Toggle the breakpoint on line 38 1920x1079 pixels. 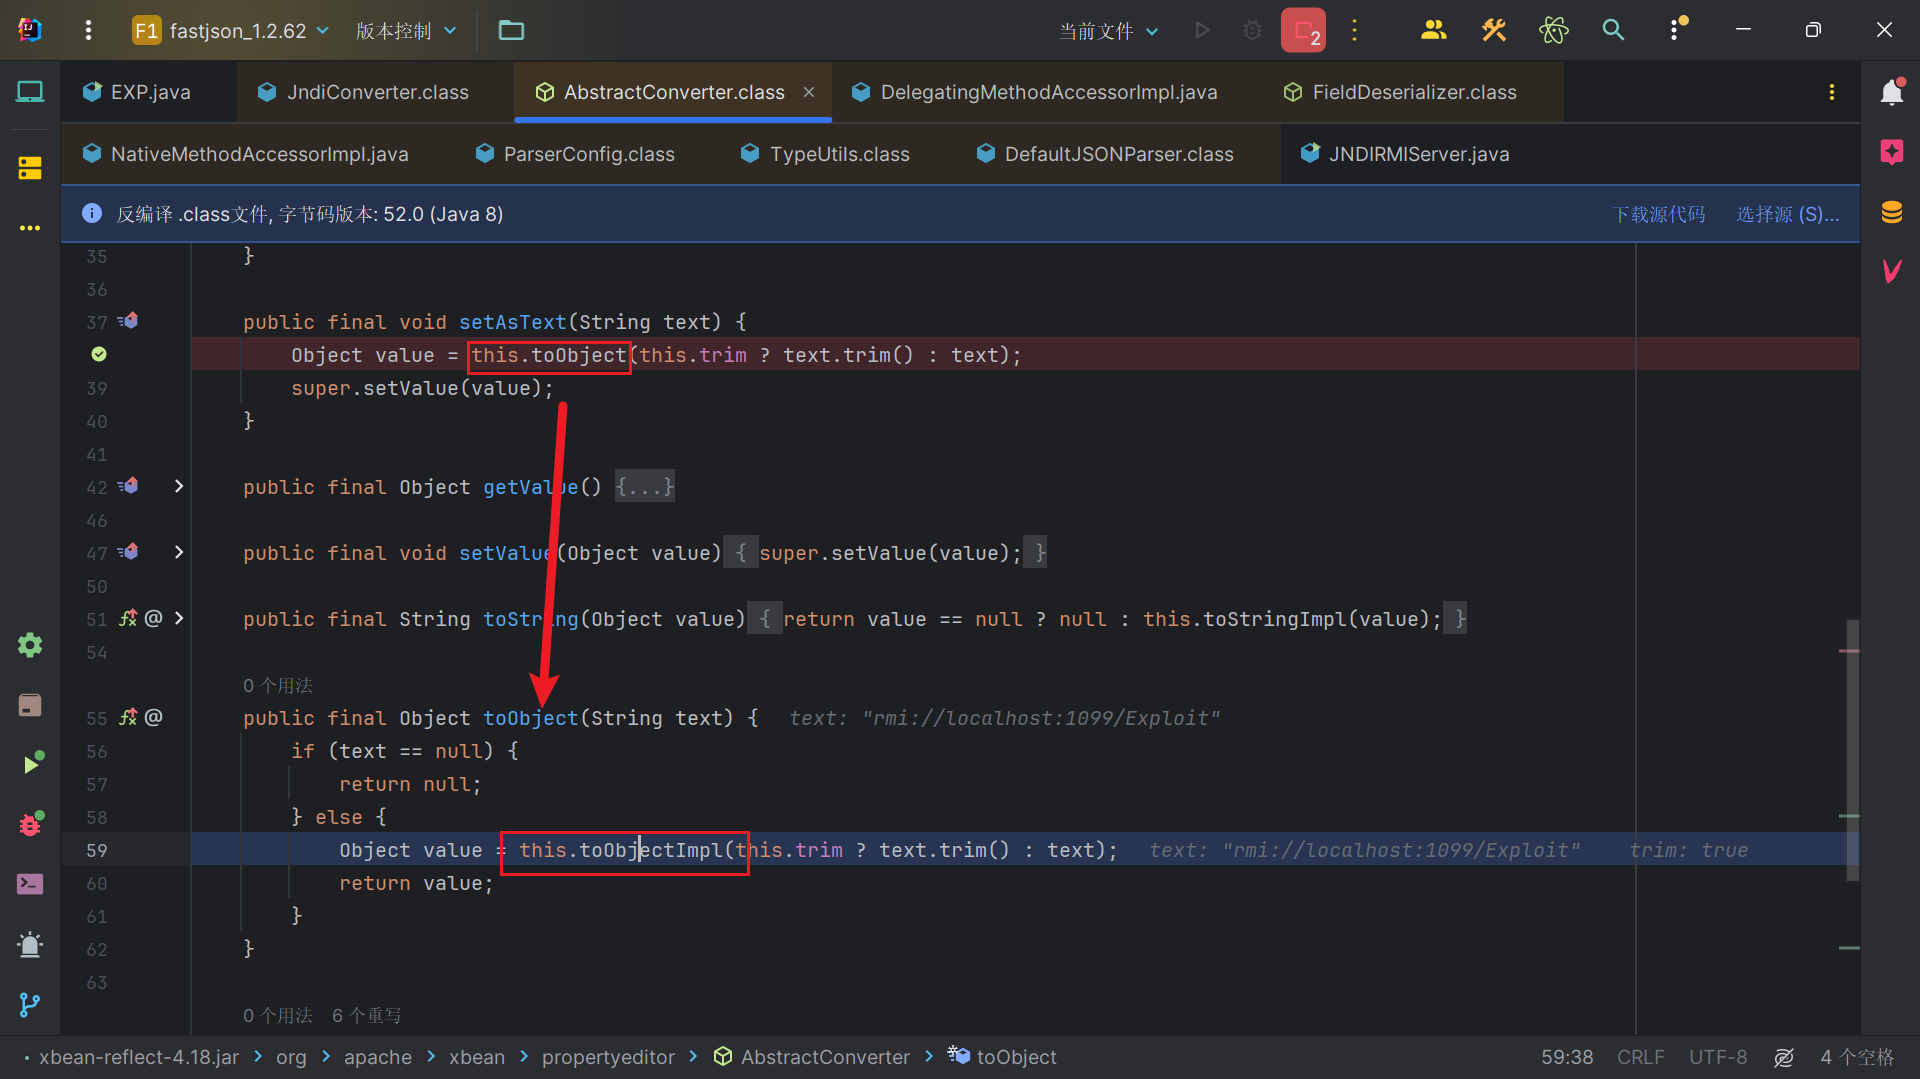pyautogui.click(x=99, y=354)
